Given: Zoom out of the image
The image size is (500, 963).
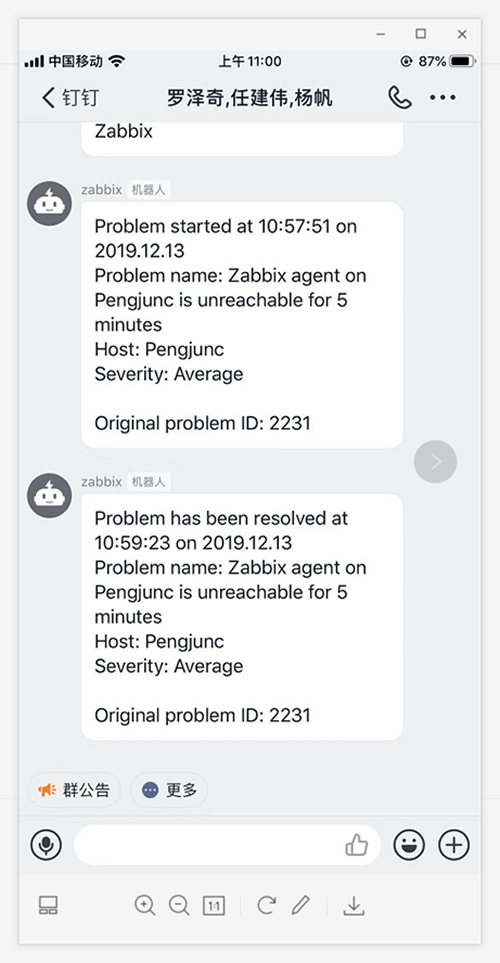Looking at the screenshot, I should (179, 905).
